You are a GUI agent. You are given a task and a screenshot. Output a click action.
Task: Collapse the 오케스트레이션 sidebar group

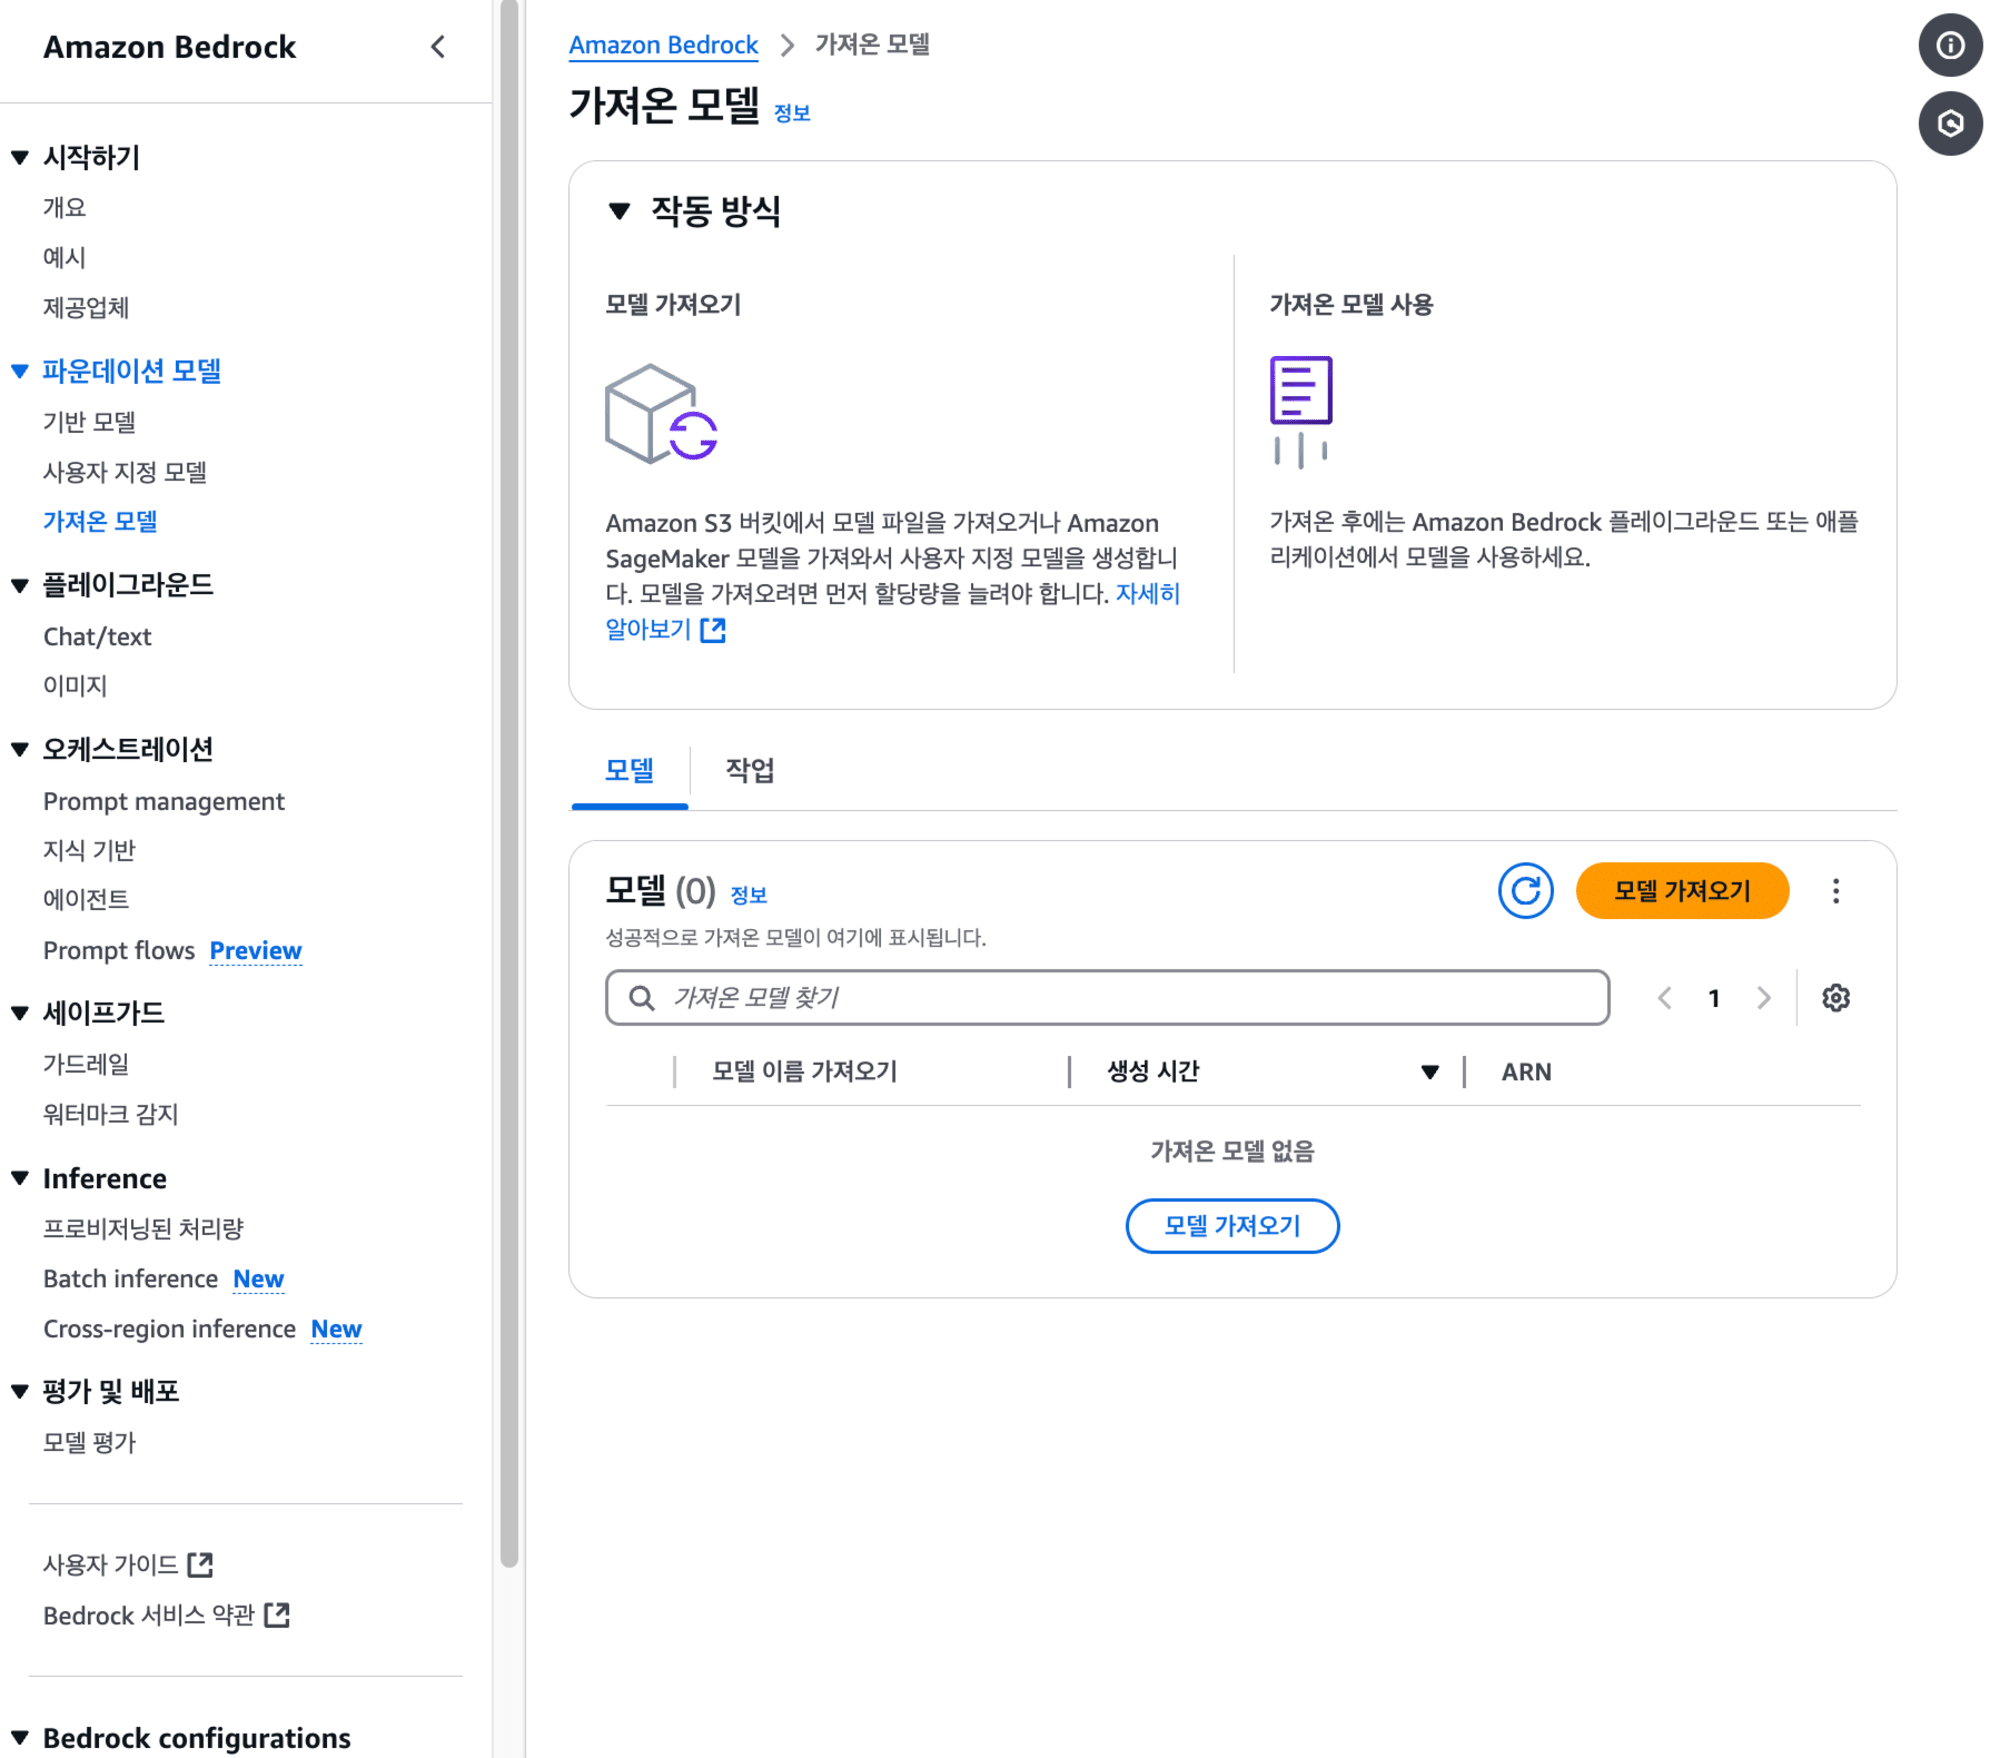tap(19, 749)
